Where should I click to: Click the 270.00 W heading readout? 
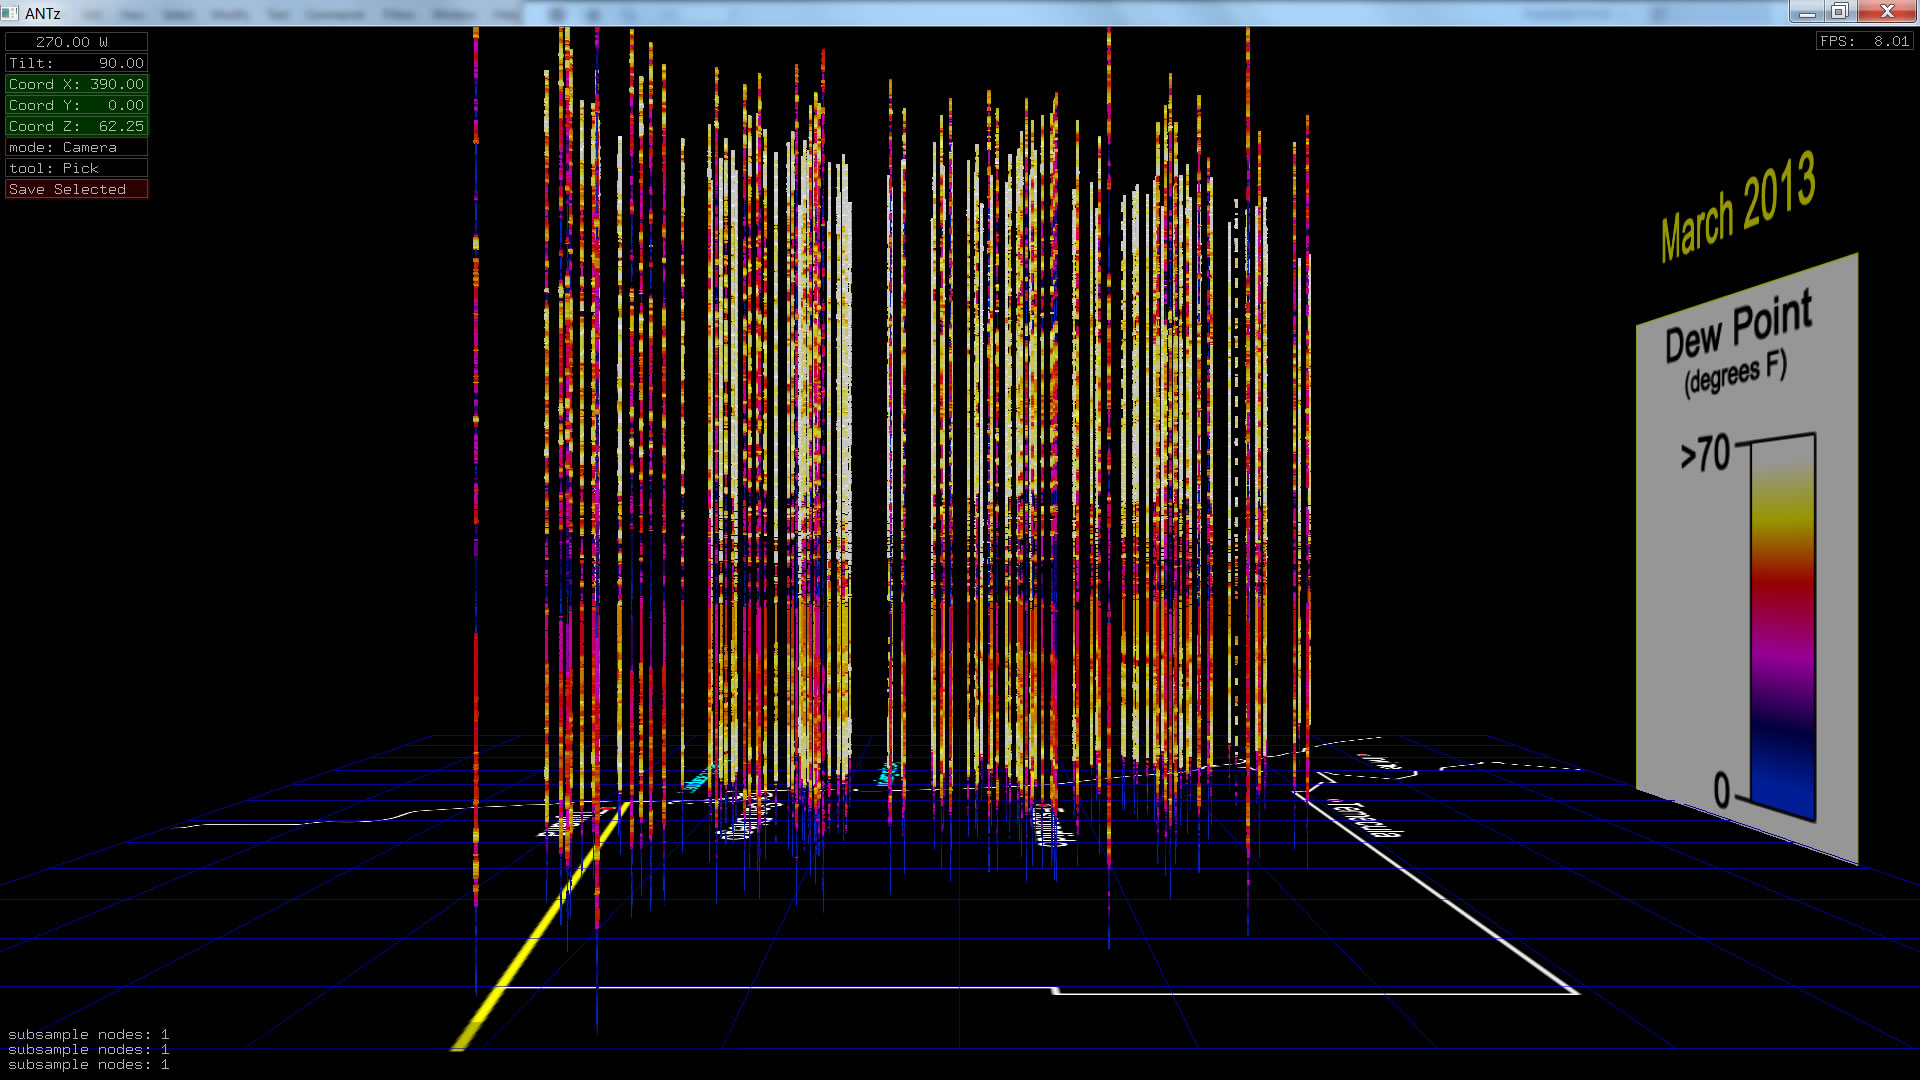pos(76,42)
